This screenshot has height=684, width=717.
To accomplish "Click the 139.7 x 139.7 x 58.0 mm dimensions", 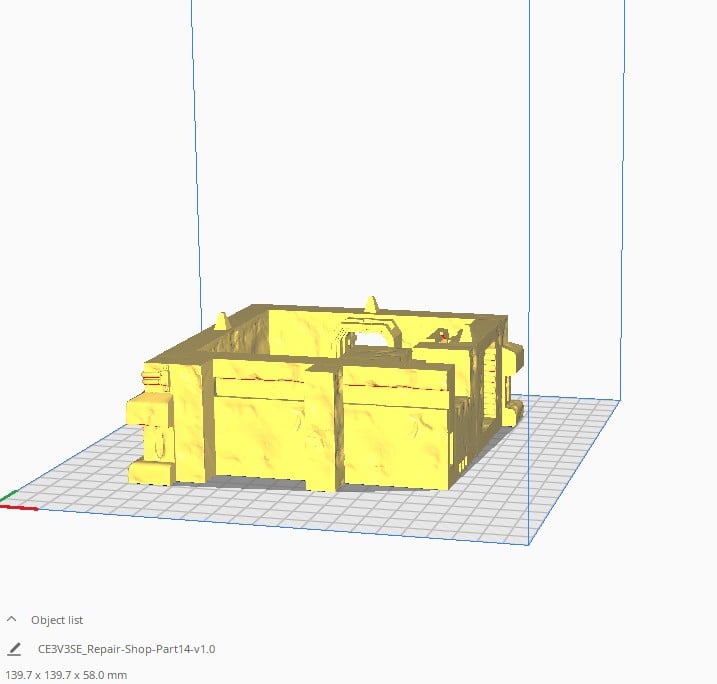I will [67, 675].
